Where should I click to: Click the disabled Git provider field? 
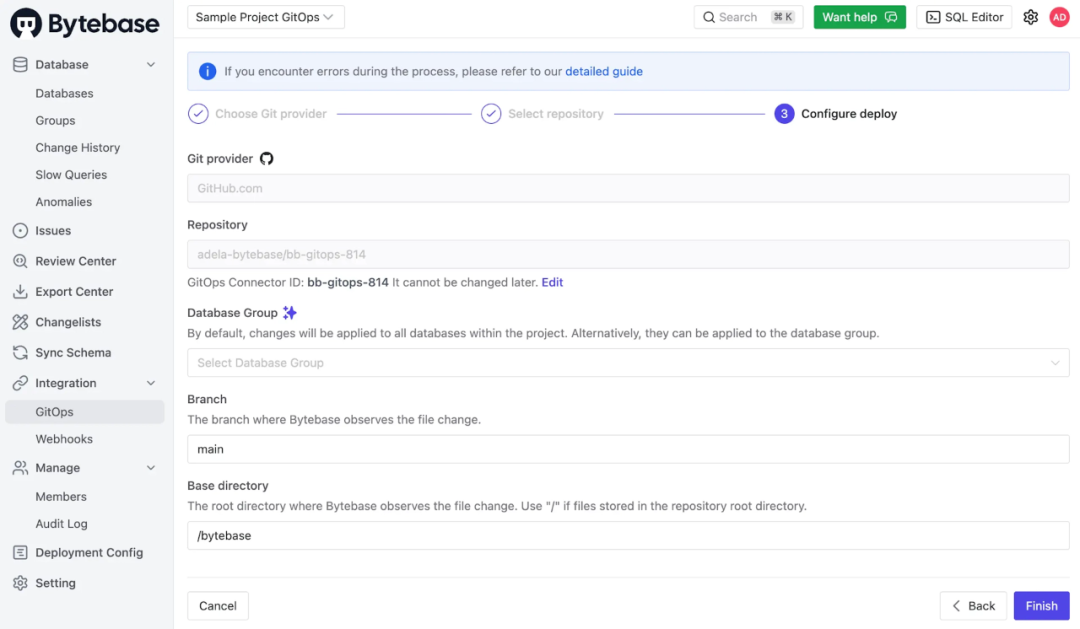[x=628, y=188]
